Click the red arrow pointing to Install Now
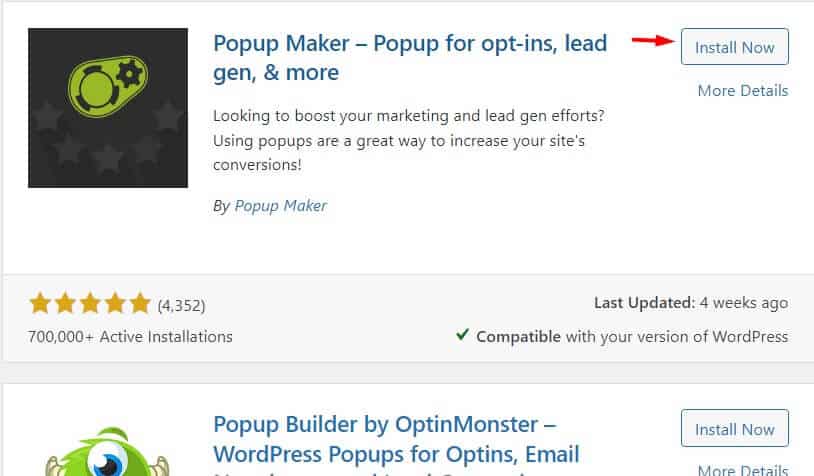The height and width of the screenshot is (476, 814). pyautogui.click(x=653, y=40)
